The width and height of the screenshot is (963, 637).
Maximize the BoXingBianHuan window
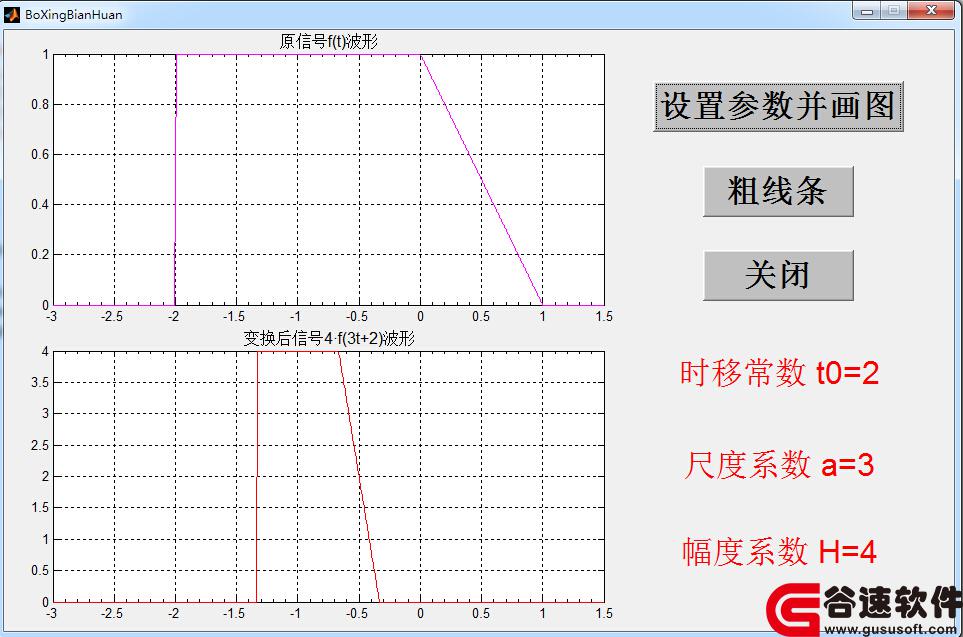894,10
